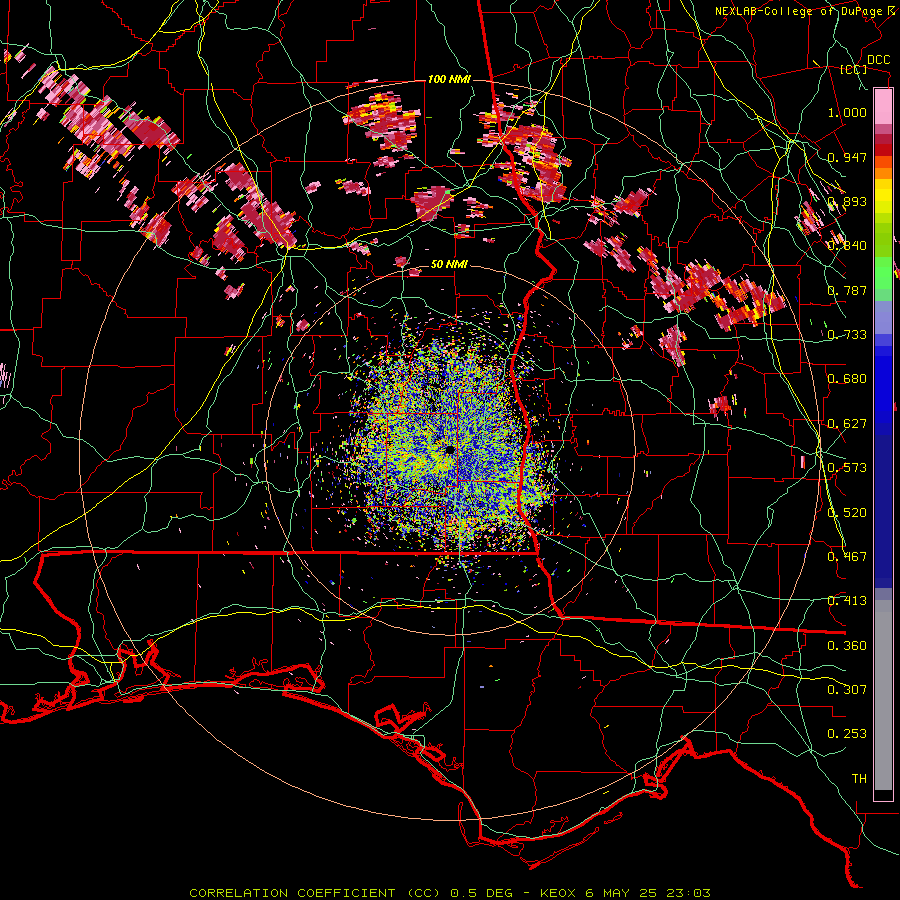
Task: Select the 0.573 scale value
Action: (847, 468)
